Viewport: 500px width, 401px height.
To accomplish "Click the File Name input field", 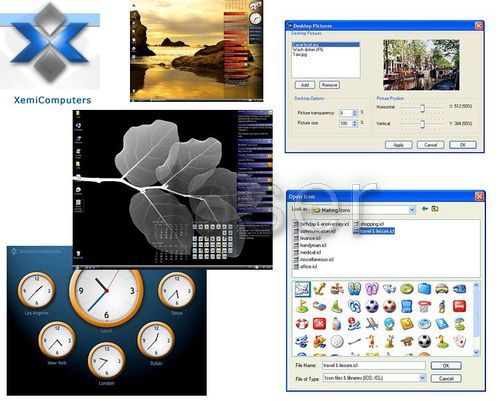I will (x=374, y=365).
